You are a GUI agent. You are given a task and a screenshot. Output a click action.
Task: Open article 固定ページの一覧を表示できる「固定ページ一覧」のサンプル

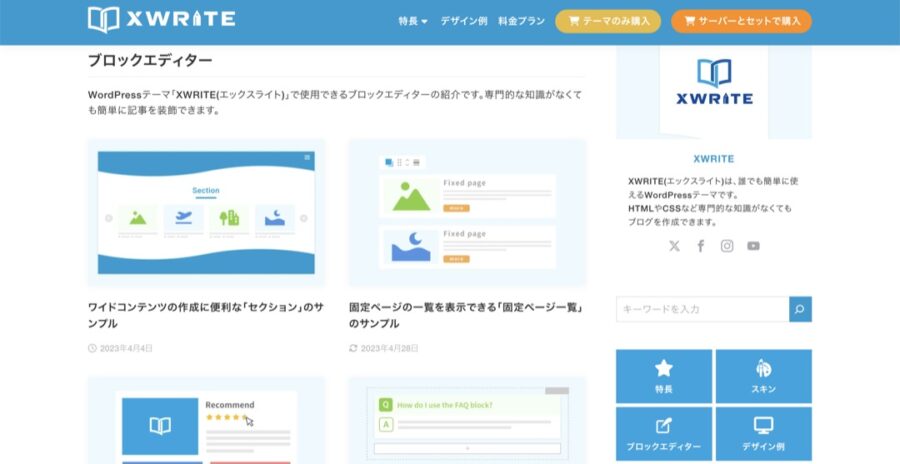click(x=466, y=315)
